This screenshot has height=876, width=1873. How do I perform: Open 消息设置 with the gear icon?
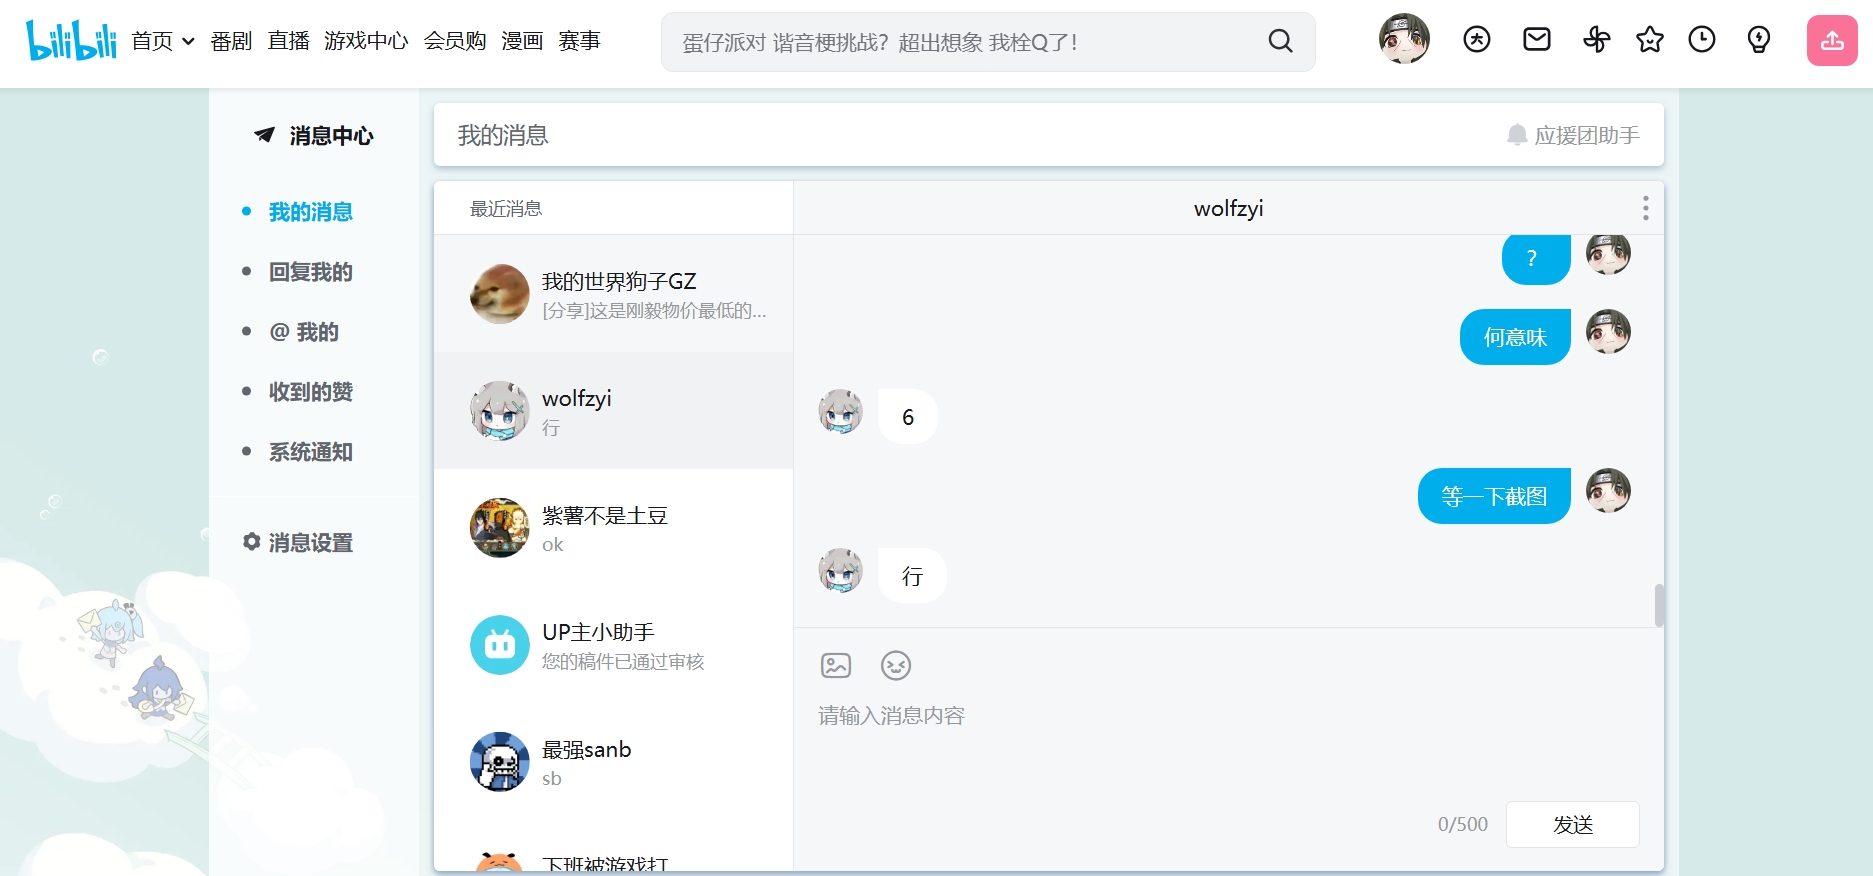click(x=298, y=542)
